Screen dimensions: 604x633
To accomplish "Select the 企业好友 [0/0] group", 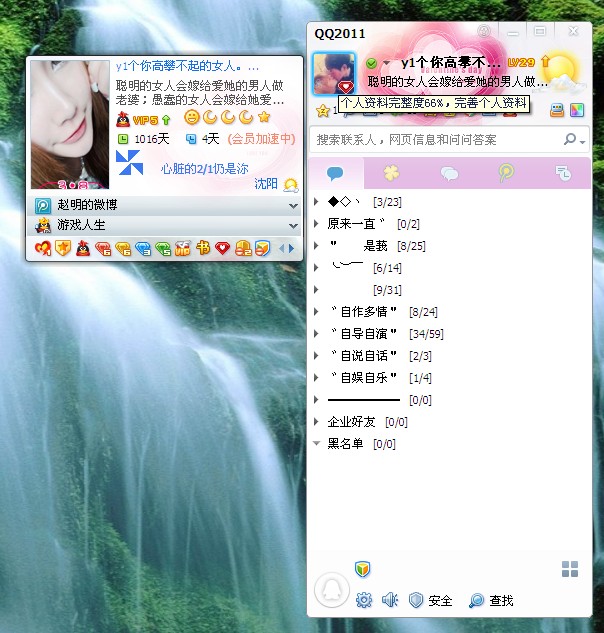I will [x=449, y=422].
